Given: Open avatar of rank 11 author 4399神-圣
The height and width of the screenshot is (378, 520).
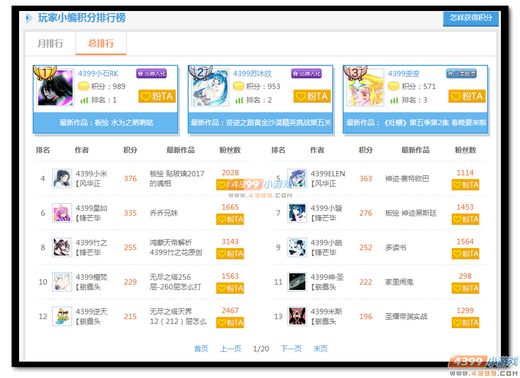Looking at the screenshot, I should [297, 282].
